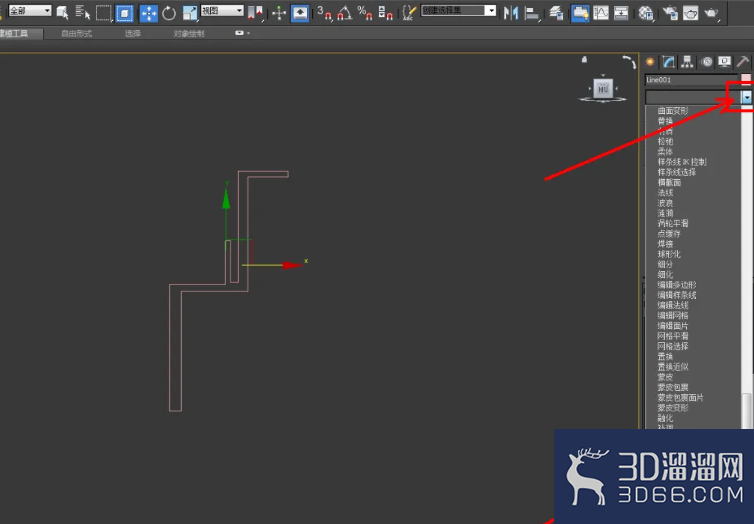The image size is (754, 524).
Task: Toggle Spinner Snap
Action: (x=386, y=13)
